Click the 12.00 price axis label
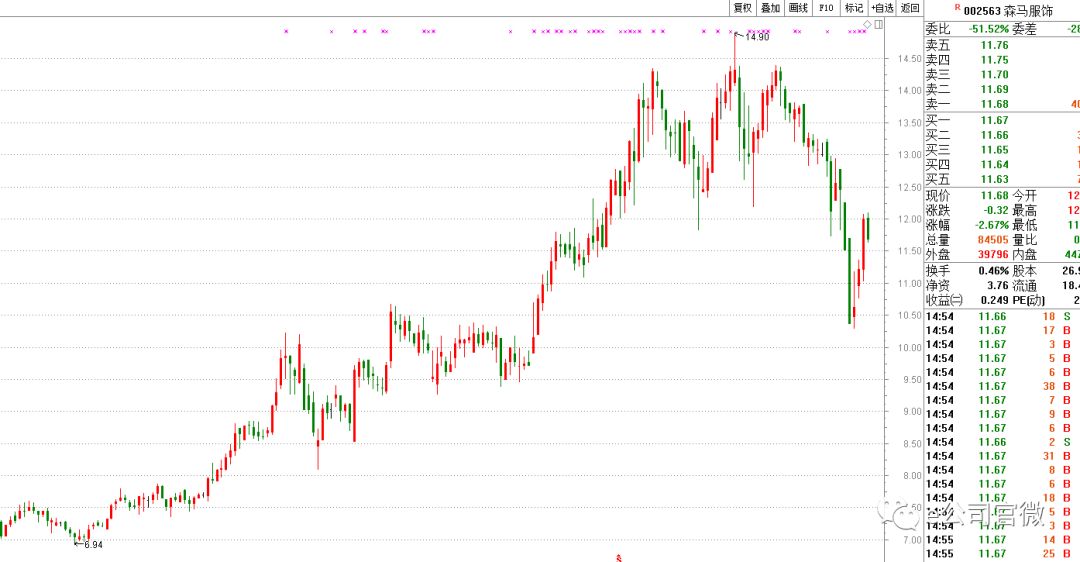The image size is (1080, 562). pos(909,219)
